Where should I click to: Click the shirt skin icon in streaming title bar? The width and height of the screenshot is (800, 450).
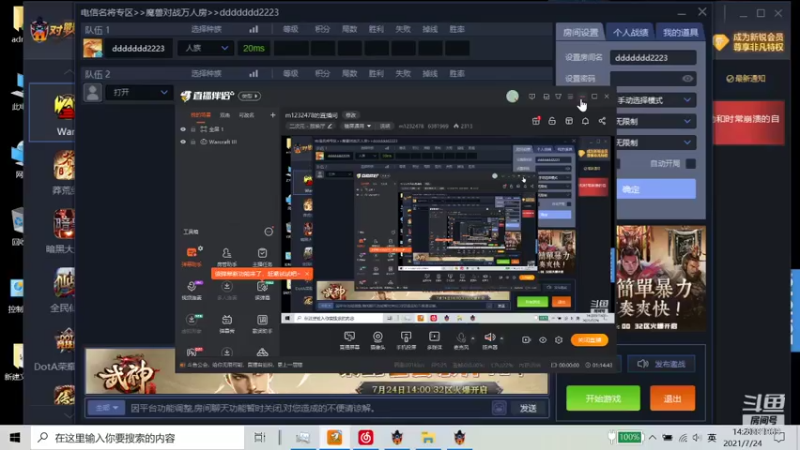click(x=558, y=96)
